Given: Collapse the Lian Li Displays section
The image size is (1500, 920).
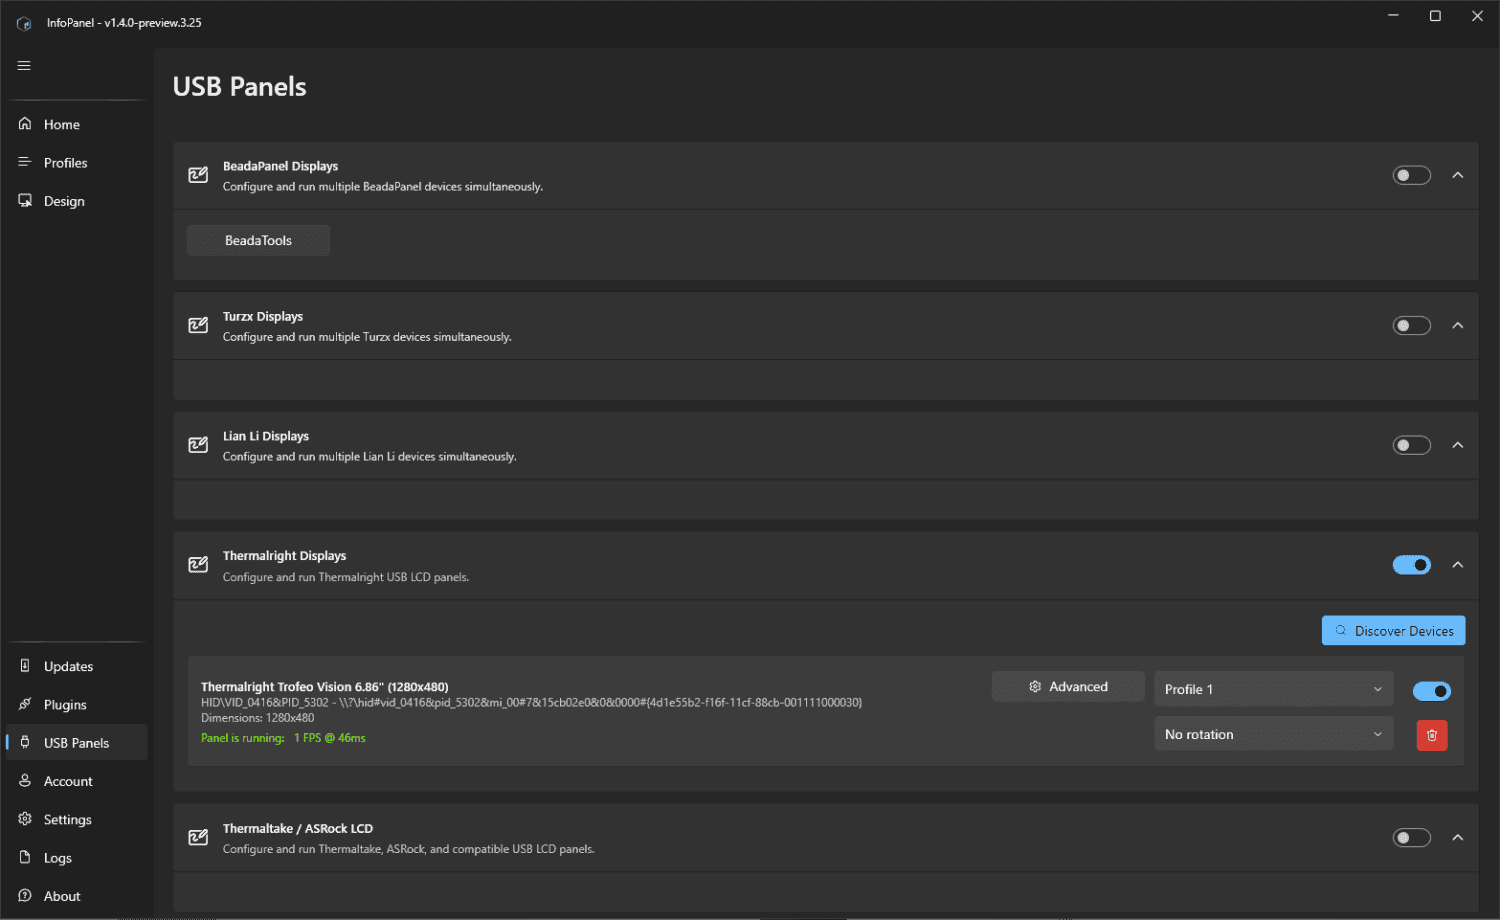Looking at the screenshot, I should pos(1458,445).
